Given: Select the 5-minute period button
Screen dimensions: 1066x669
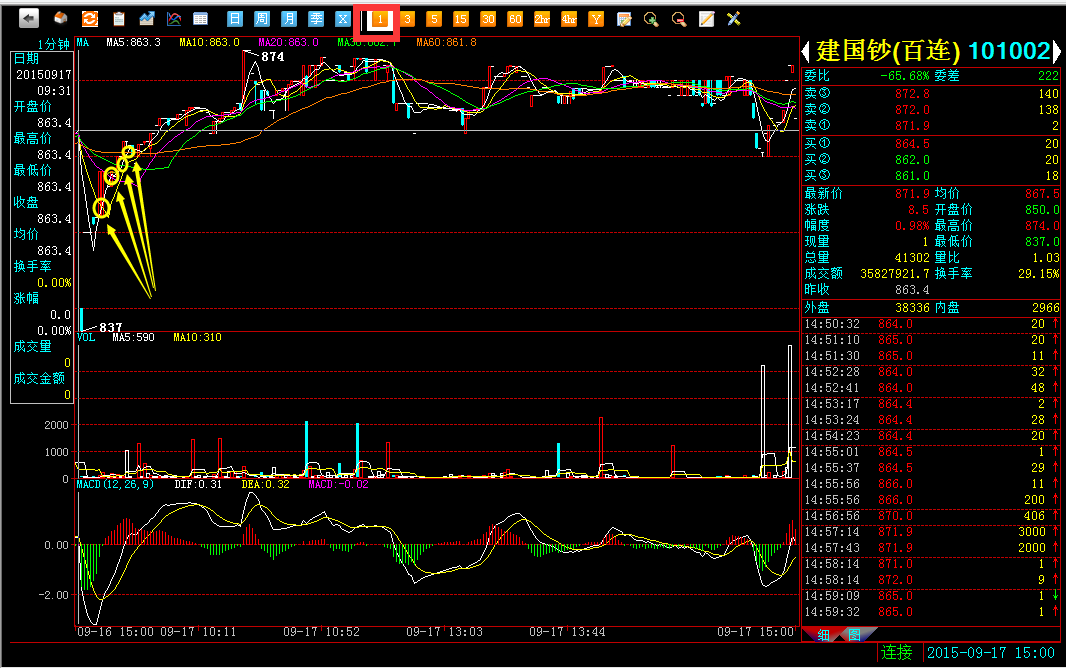Looking at the screenshot, I should click(x=434, y=18).
